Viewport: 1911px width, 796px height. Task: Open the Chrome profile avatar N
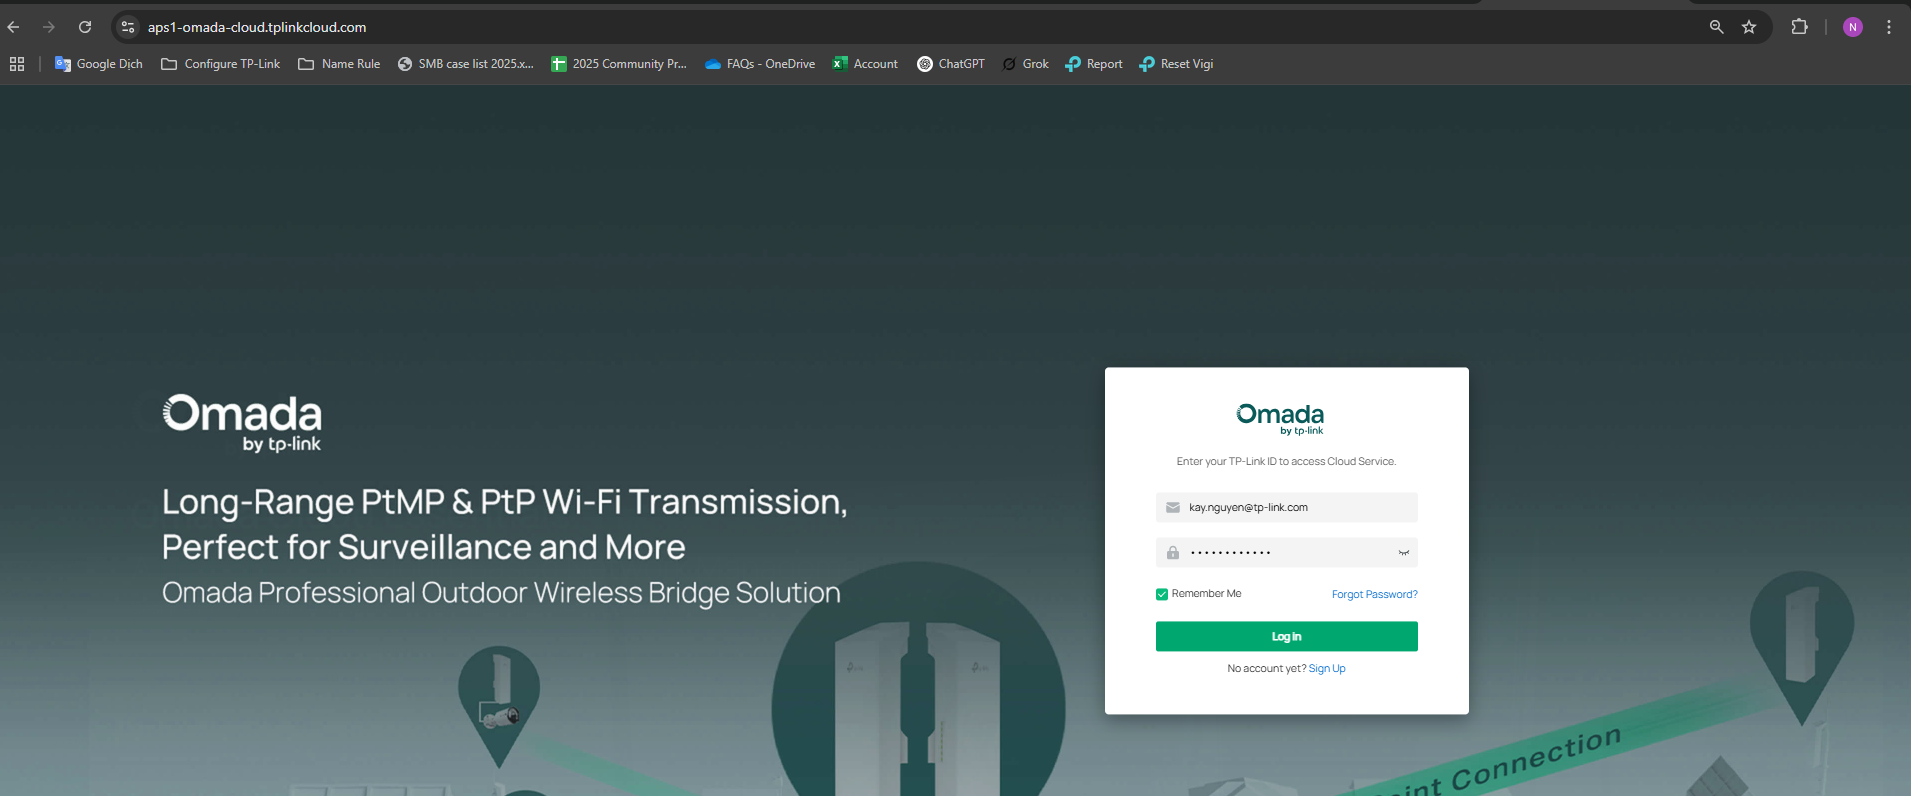(1853, 27)
